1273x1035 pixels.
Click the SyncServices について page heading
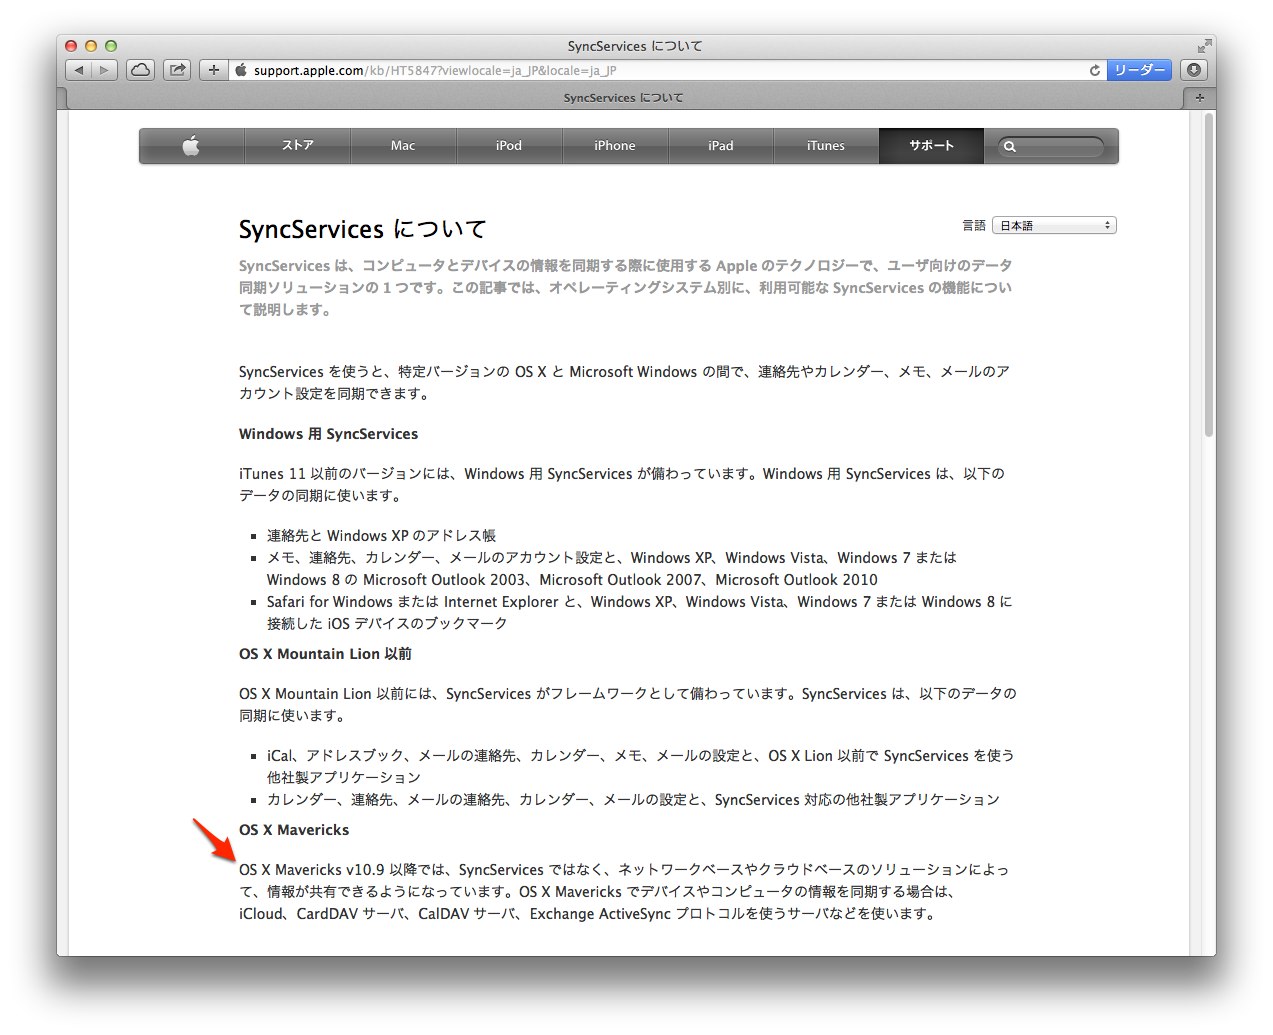(362, 229)
